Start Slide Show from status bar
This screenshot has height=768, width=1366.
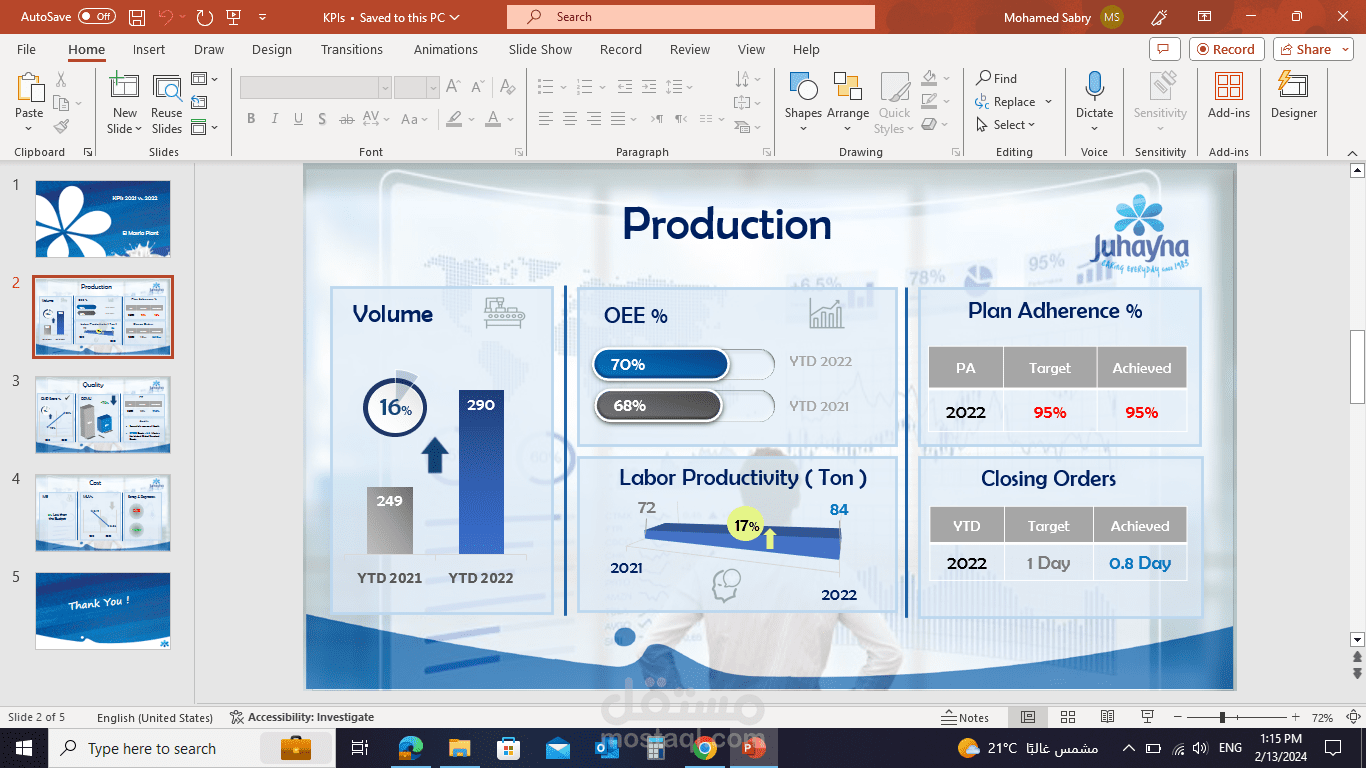point(1147,717)
